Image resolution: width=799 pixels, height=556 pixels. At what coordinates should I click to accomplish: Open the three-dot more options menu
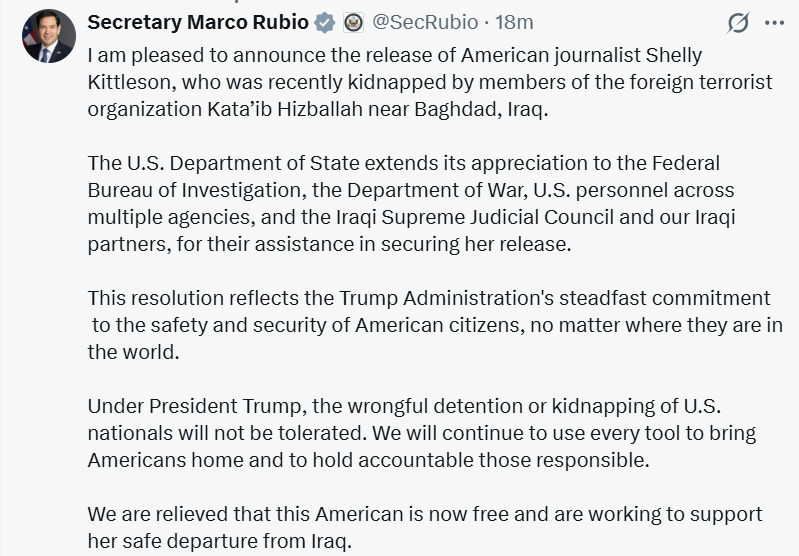(774, 23)
